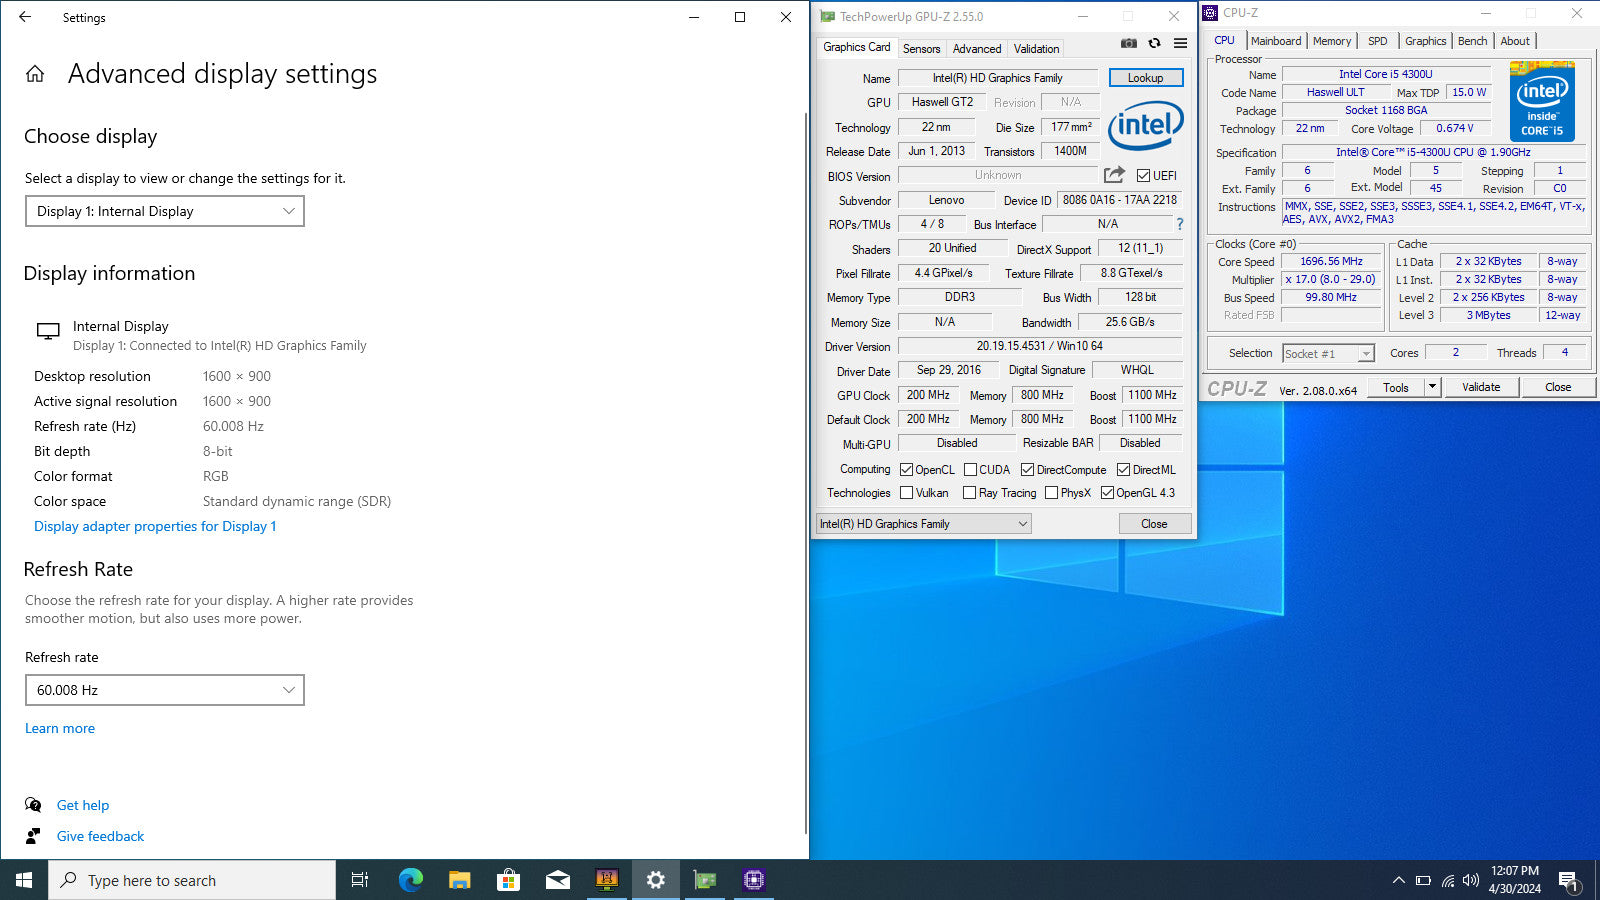The height and width of the screenshot is (900, 1600).
Task: Click the GPU-Z taskbar icon
Action: pyautogui.click(x=705, y=880)
